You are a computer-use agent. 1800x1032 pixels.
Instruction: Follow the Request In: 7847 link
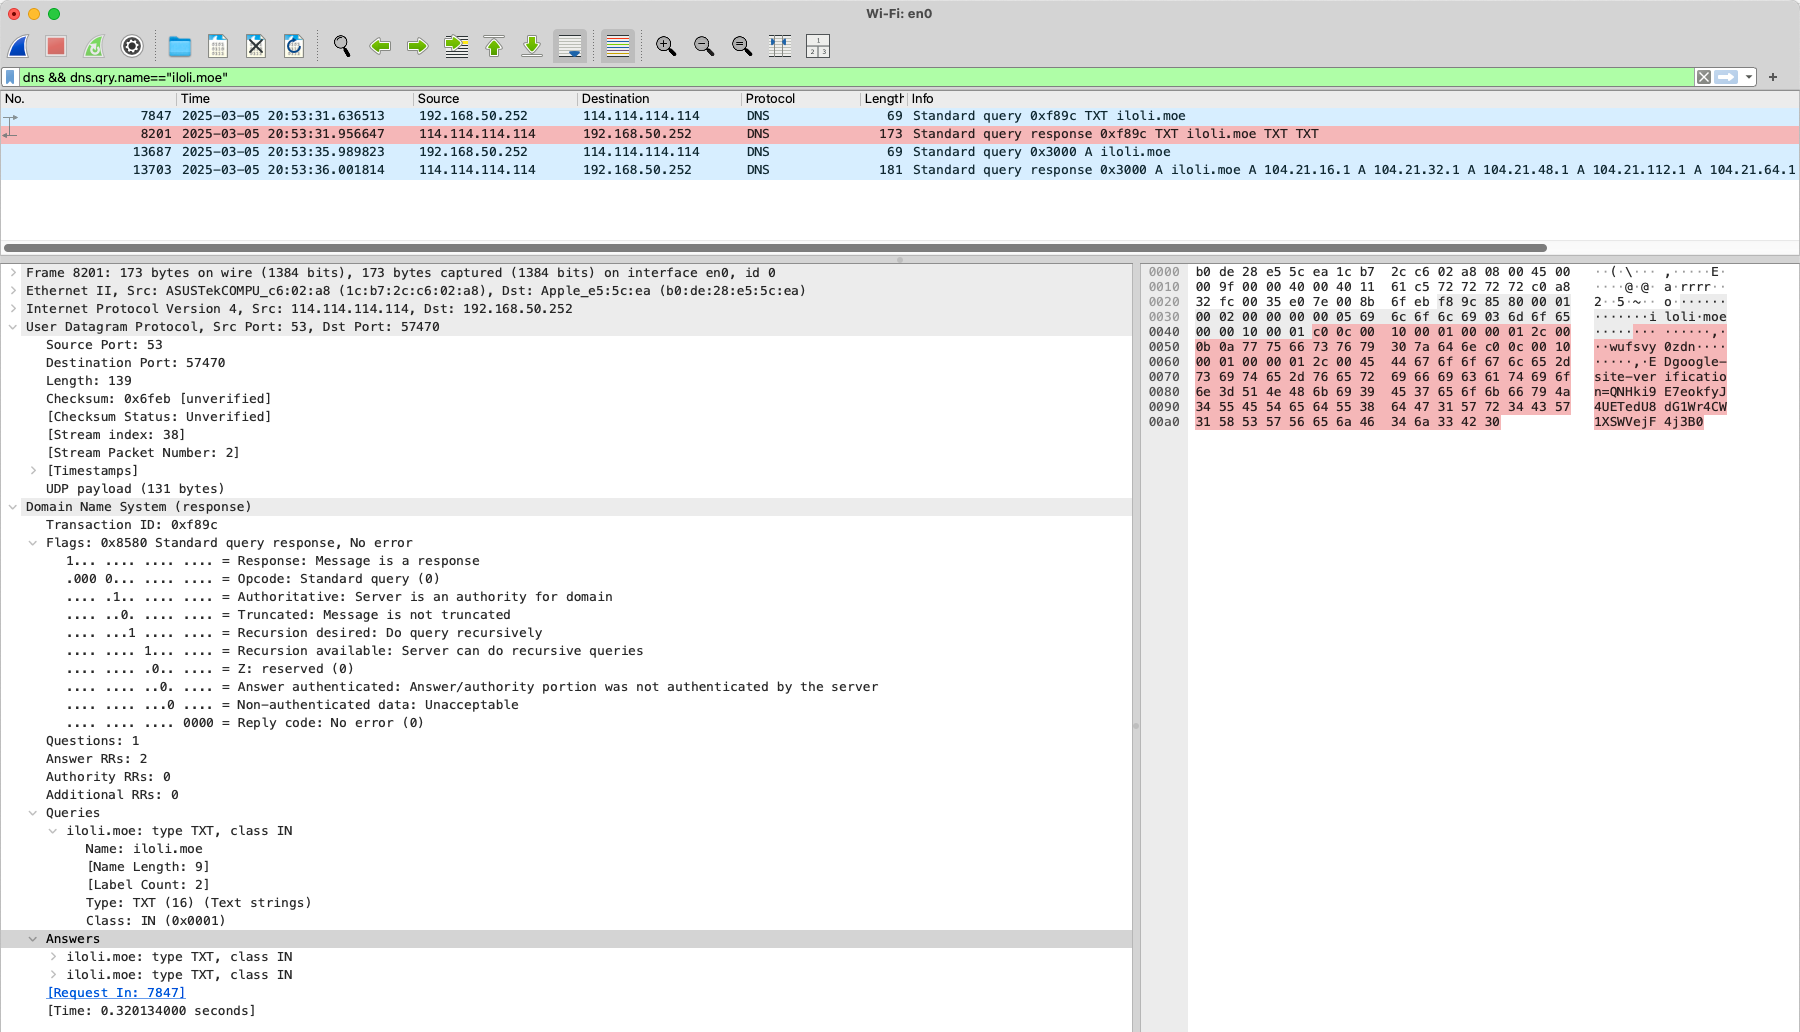point(116,993)
